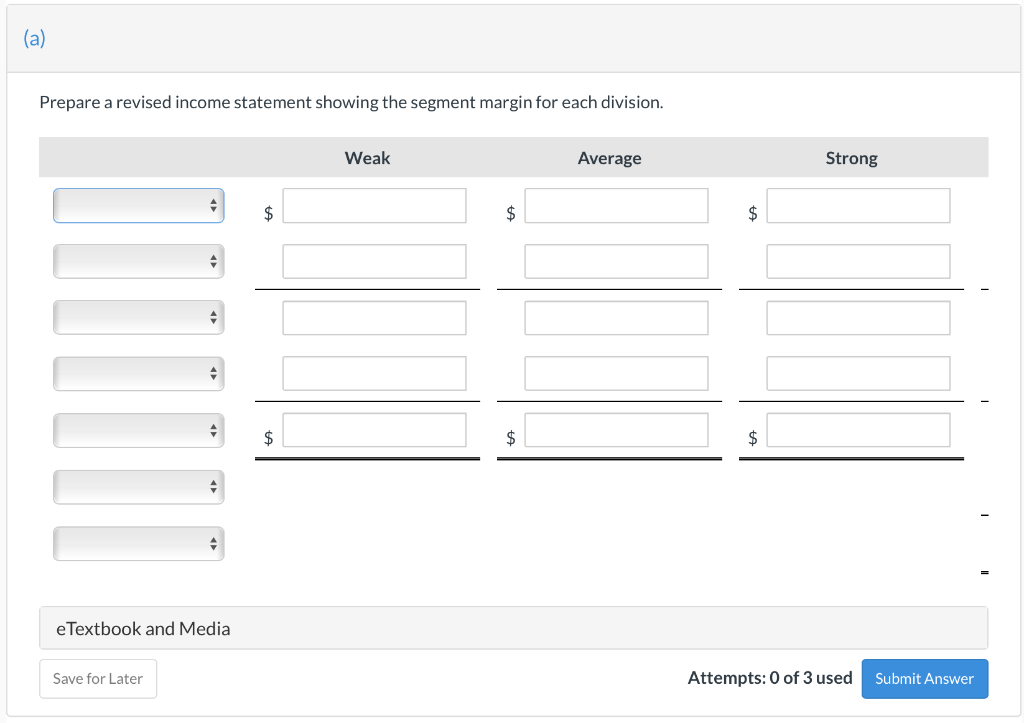Click the first-row Weak amount field

point(374,206)
